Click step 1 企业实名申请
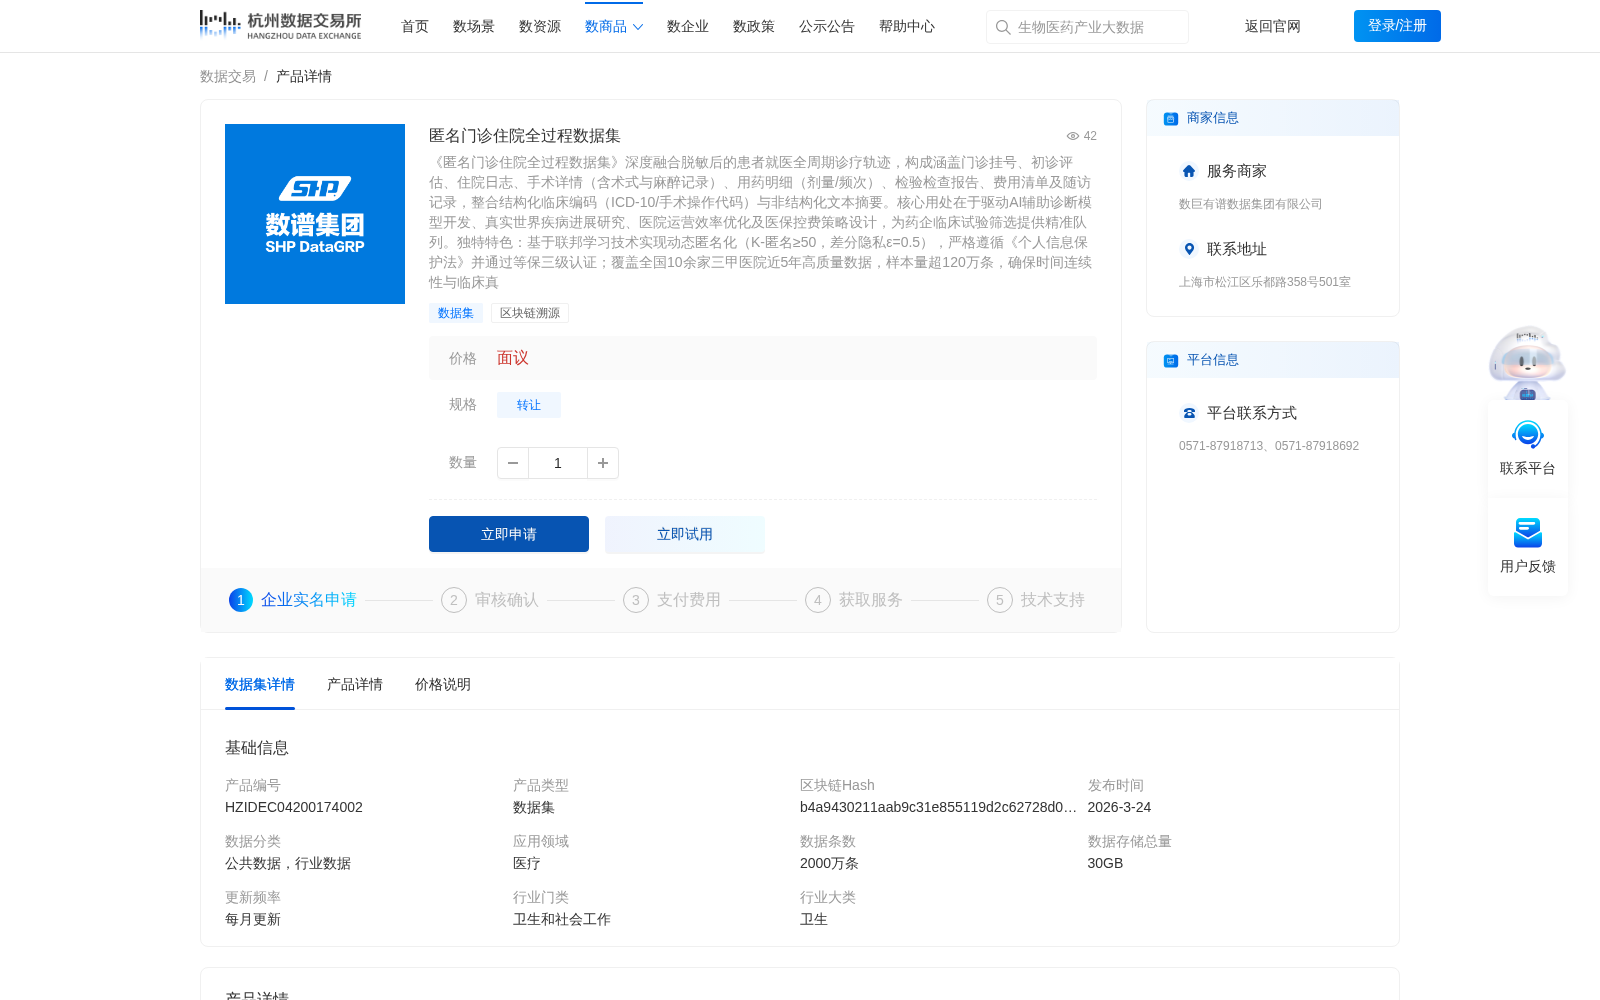The height and width of the screenshot is (1000, 1600). click(293, 600)
